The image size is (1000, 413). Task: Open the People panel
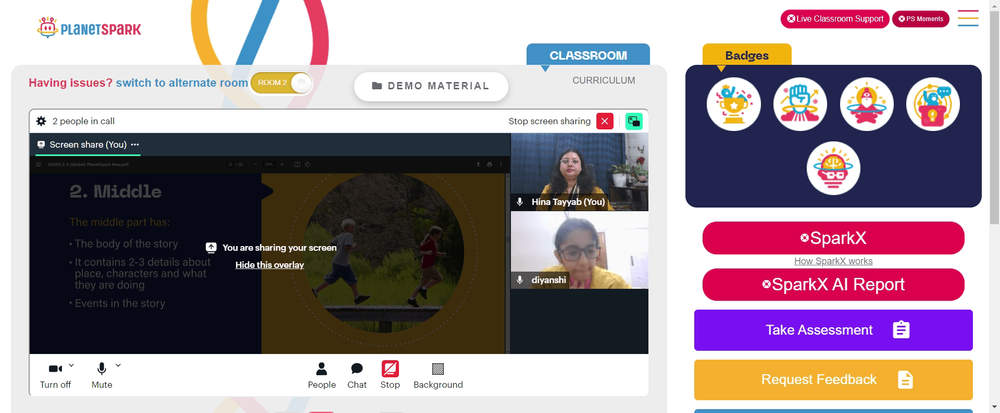[321, 375]
